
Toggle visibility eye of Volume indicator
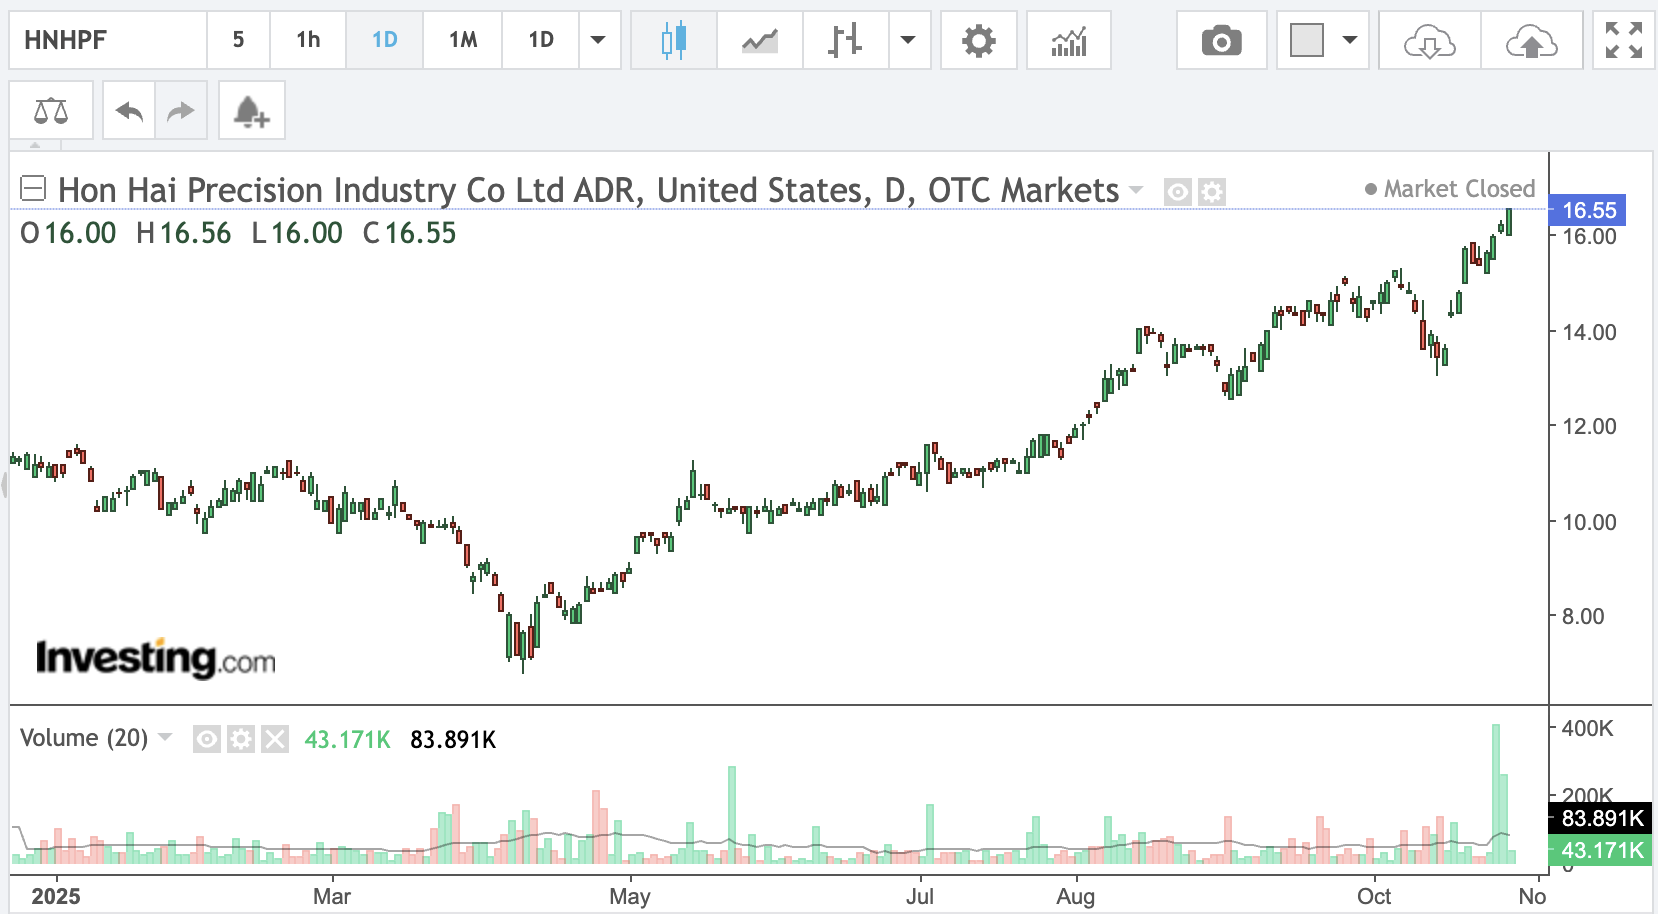[x=207, y=739]
